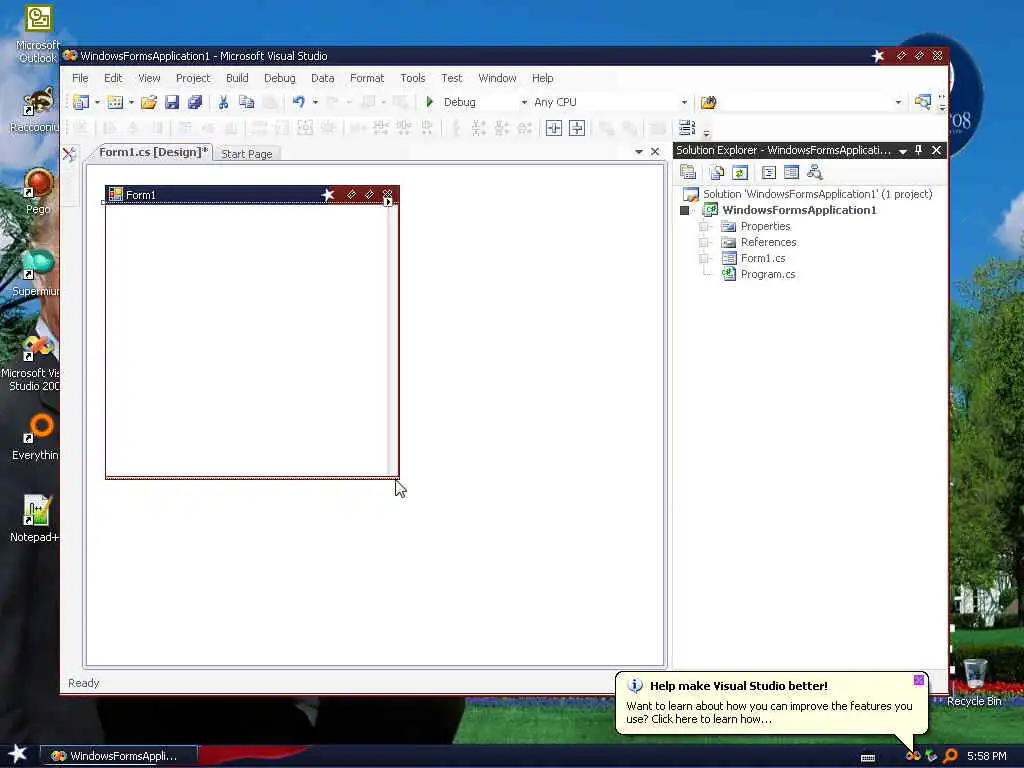Open the Debug configuration dropdown
This screenshot has width=1024, height=768.
click(x=524, y=103)
